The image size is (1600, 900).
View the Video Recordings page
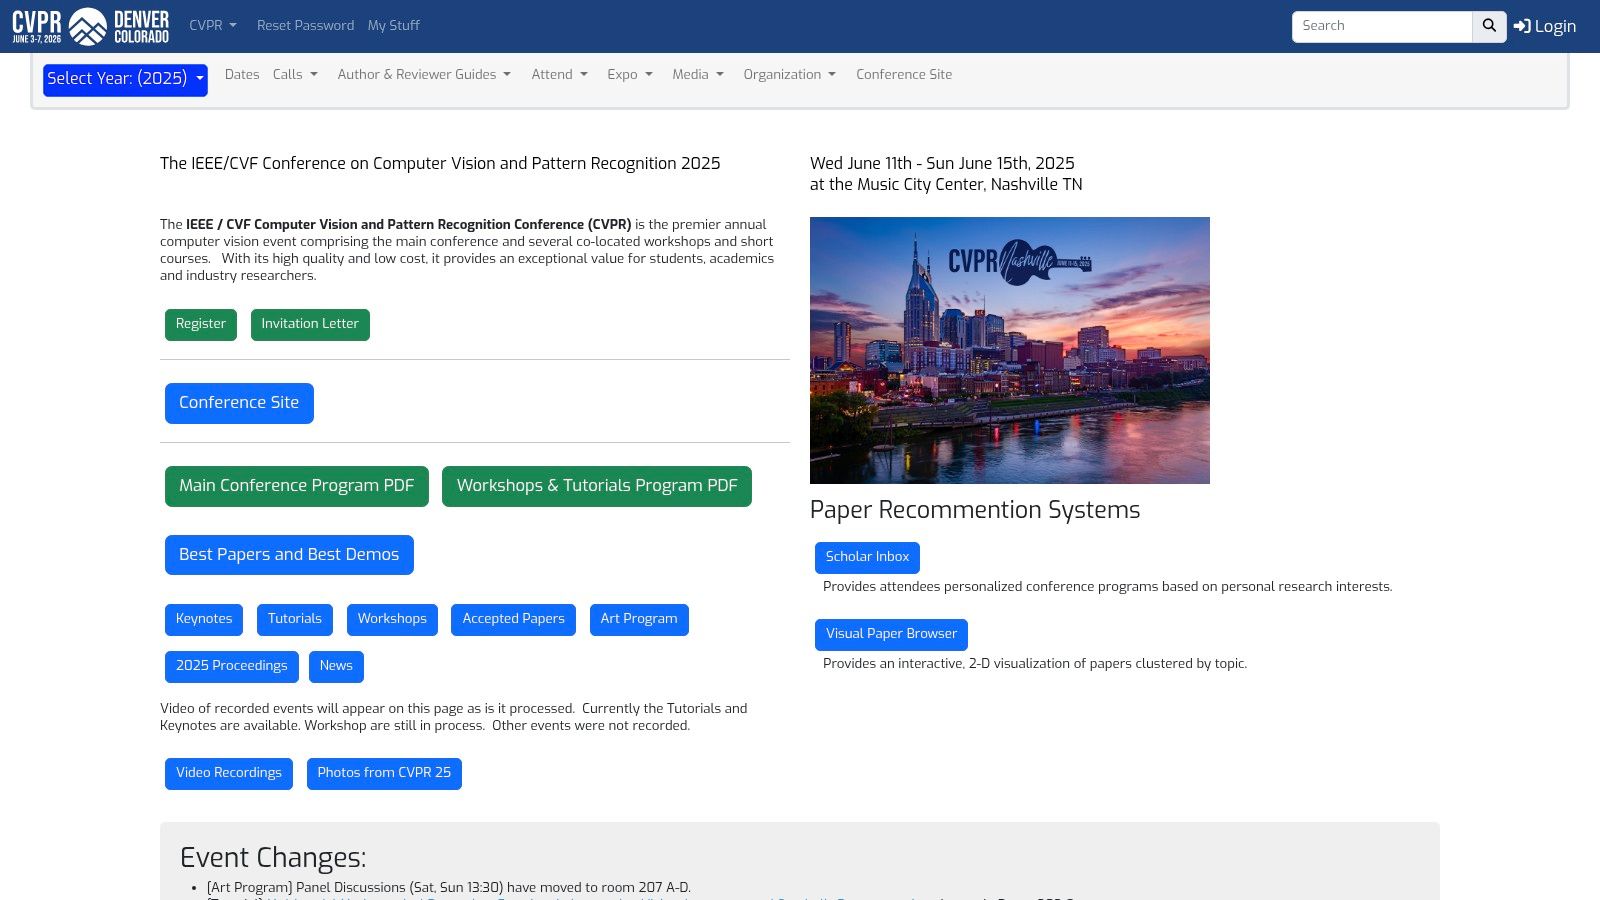[x=229, y=773]
